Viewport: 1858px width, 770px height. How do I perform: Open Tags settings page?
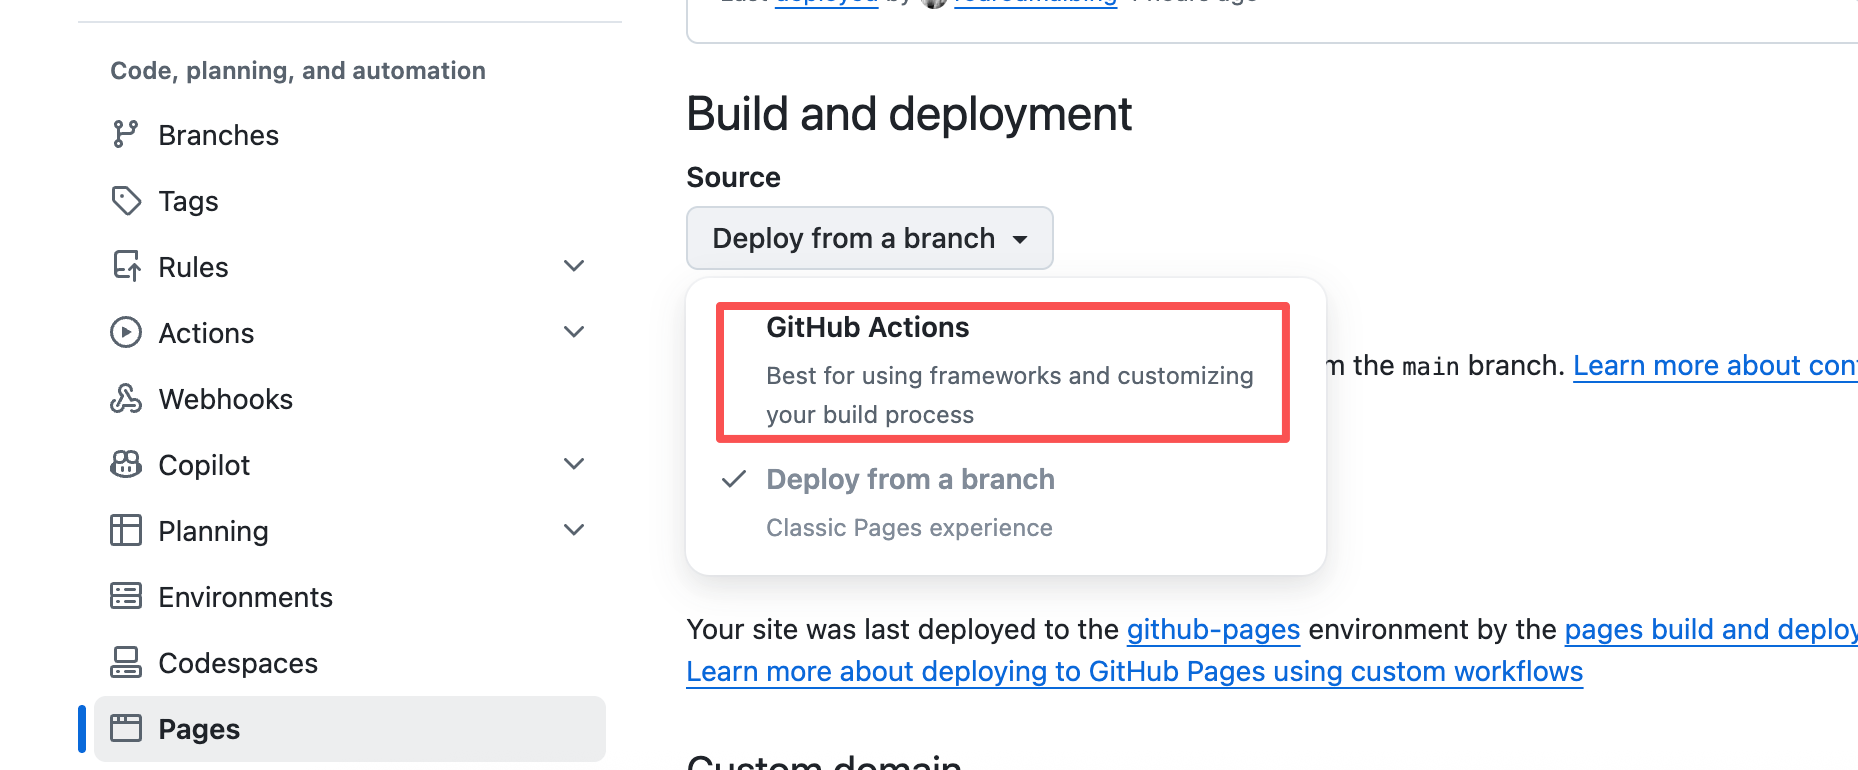[350, 201]
